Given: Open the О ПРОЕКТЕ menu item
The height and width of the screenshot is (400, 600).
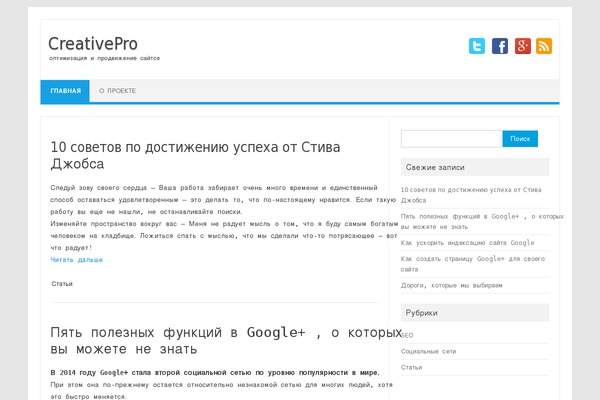Looking at the screenshot, I should (x=117, y=91).
